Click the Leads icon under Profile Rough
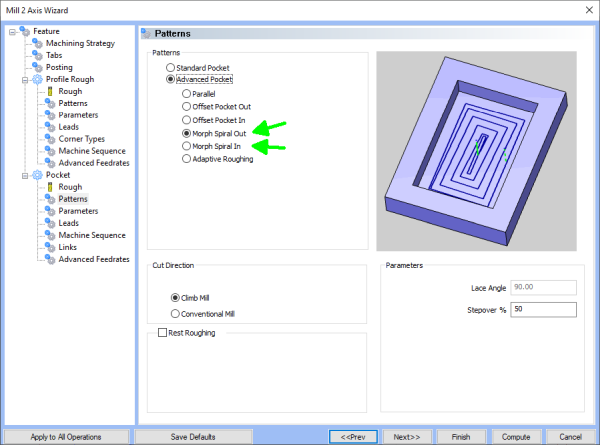The image size is (600, 445). [x=50, y=127]
